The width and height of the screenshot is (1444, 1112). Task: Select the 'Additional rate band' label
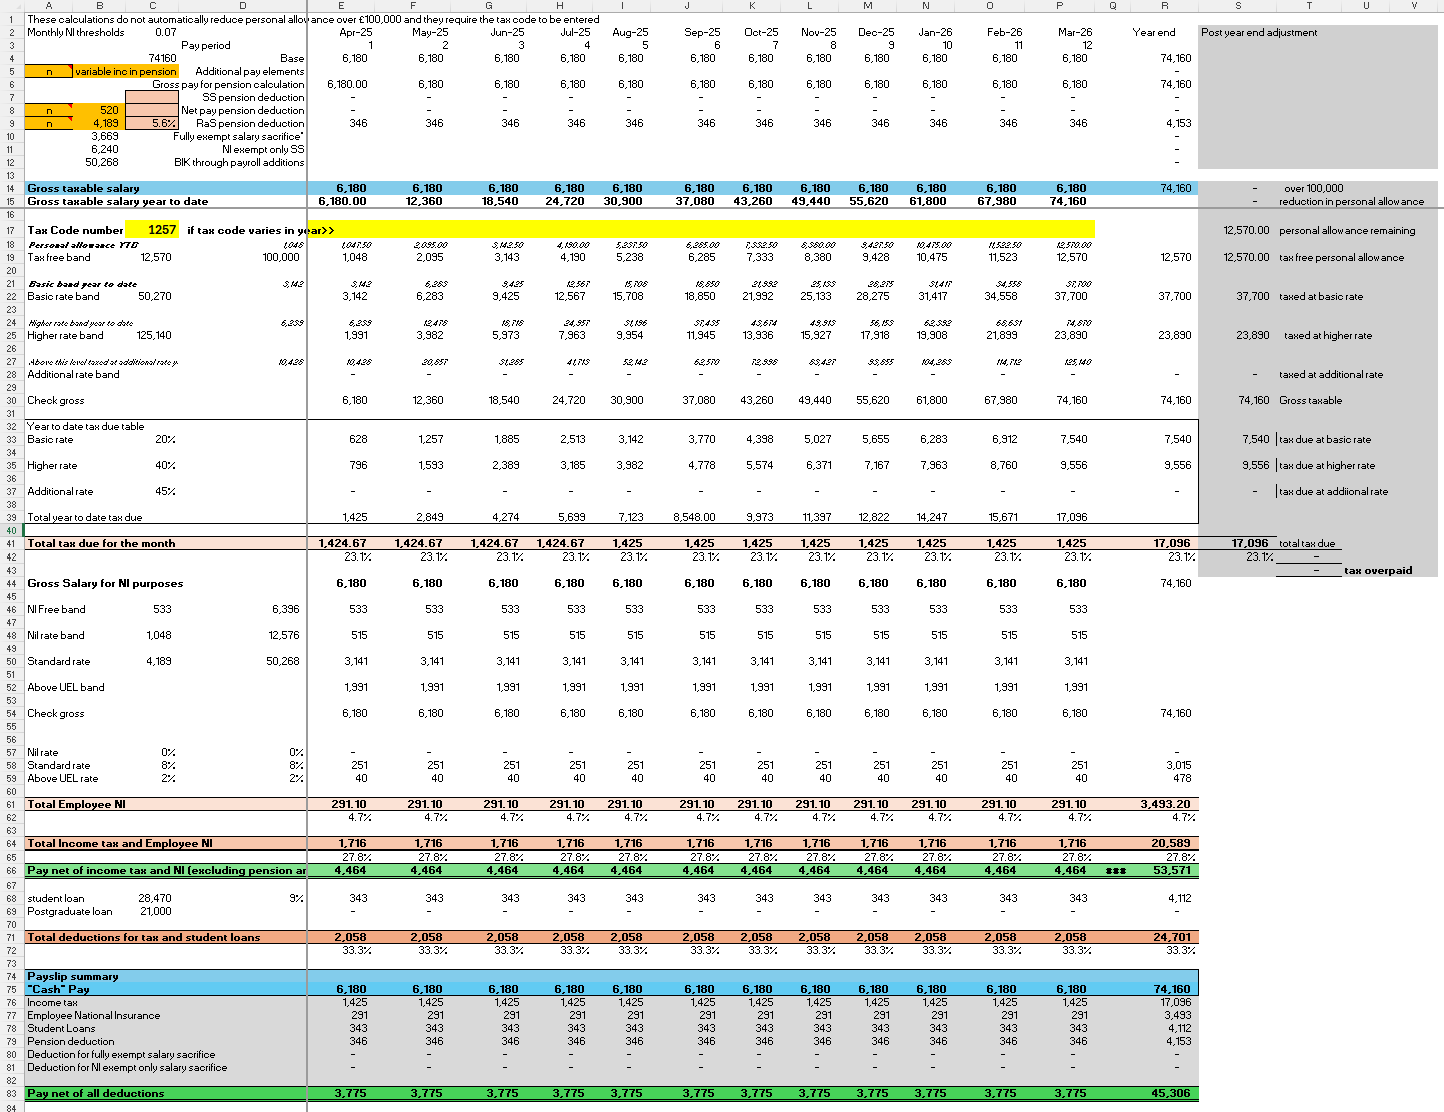click(x=73, y=374)
